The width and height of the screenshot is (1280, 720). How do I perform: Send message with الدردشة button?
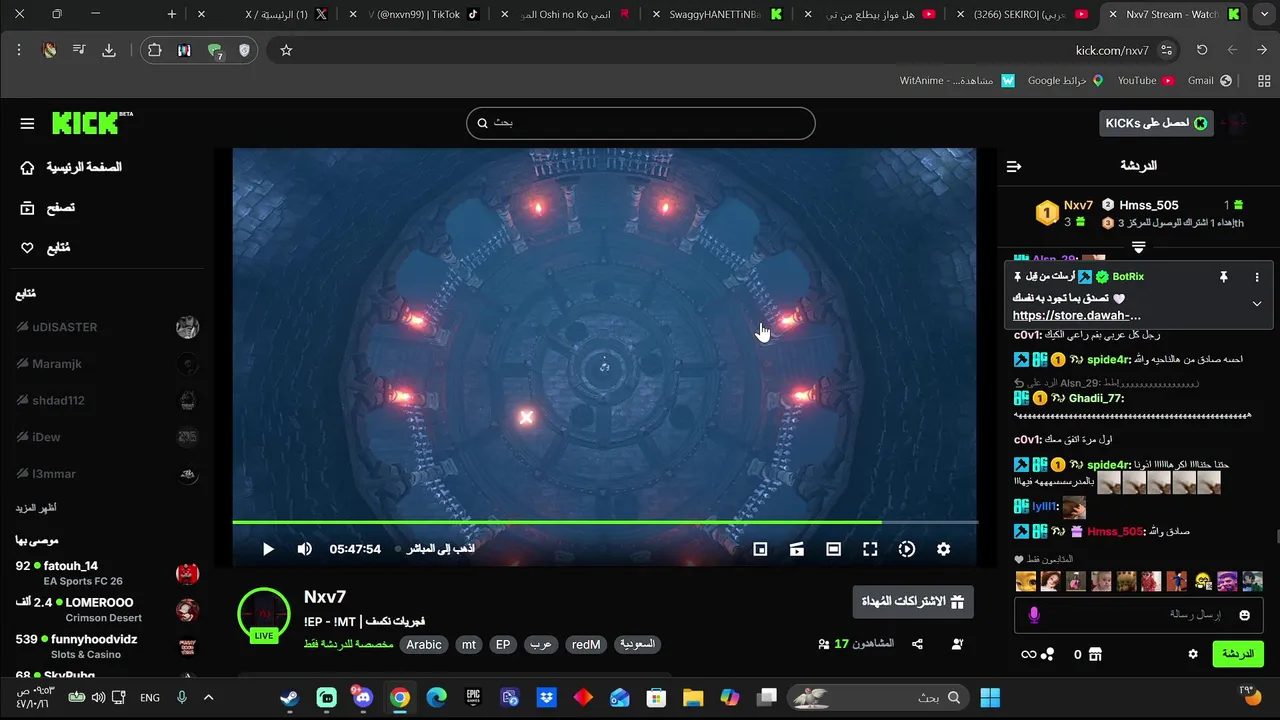[1238, 654]
